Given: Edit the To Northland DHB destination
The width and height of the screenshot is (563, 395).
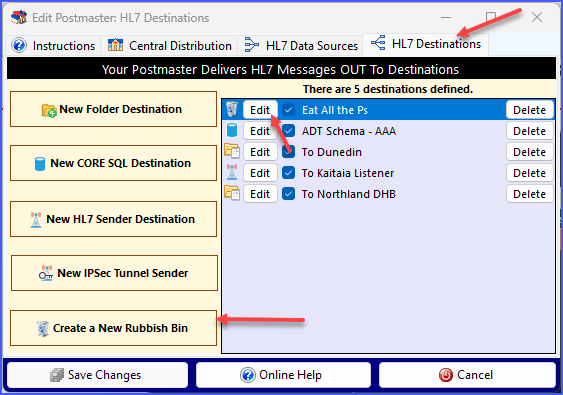Looking at the screenshot, I should pyautogui.click(x=260, y=194).
